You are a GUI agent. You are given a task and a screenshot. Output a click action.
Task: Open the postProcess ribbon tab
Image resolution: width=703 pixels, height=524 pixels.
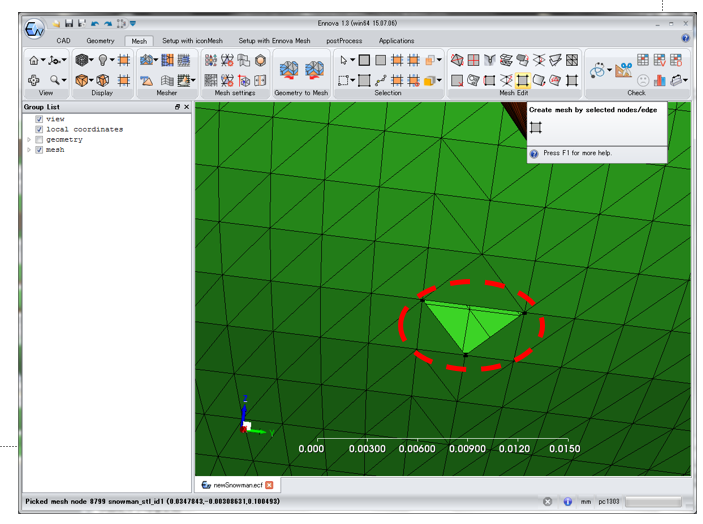pos(344,41)
